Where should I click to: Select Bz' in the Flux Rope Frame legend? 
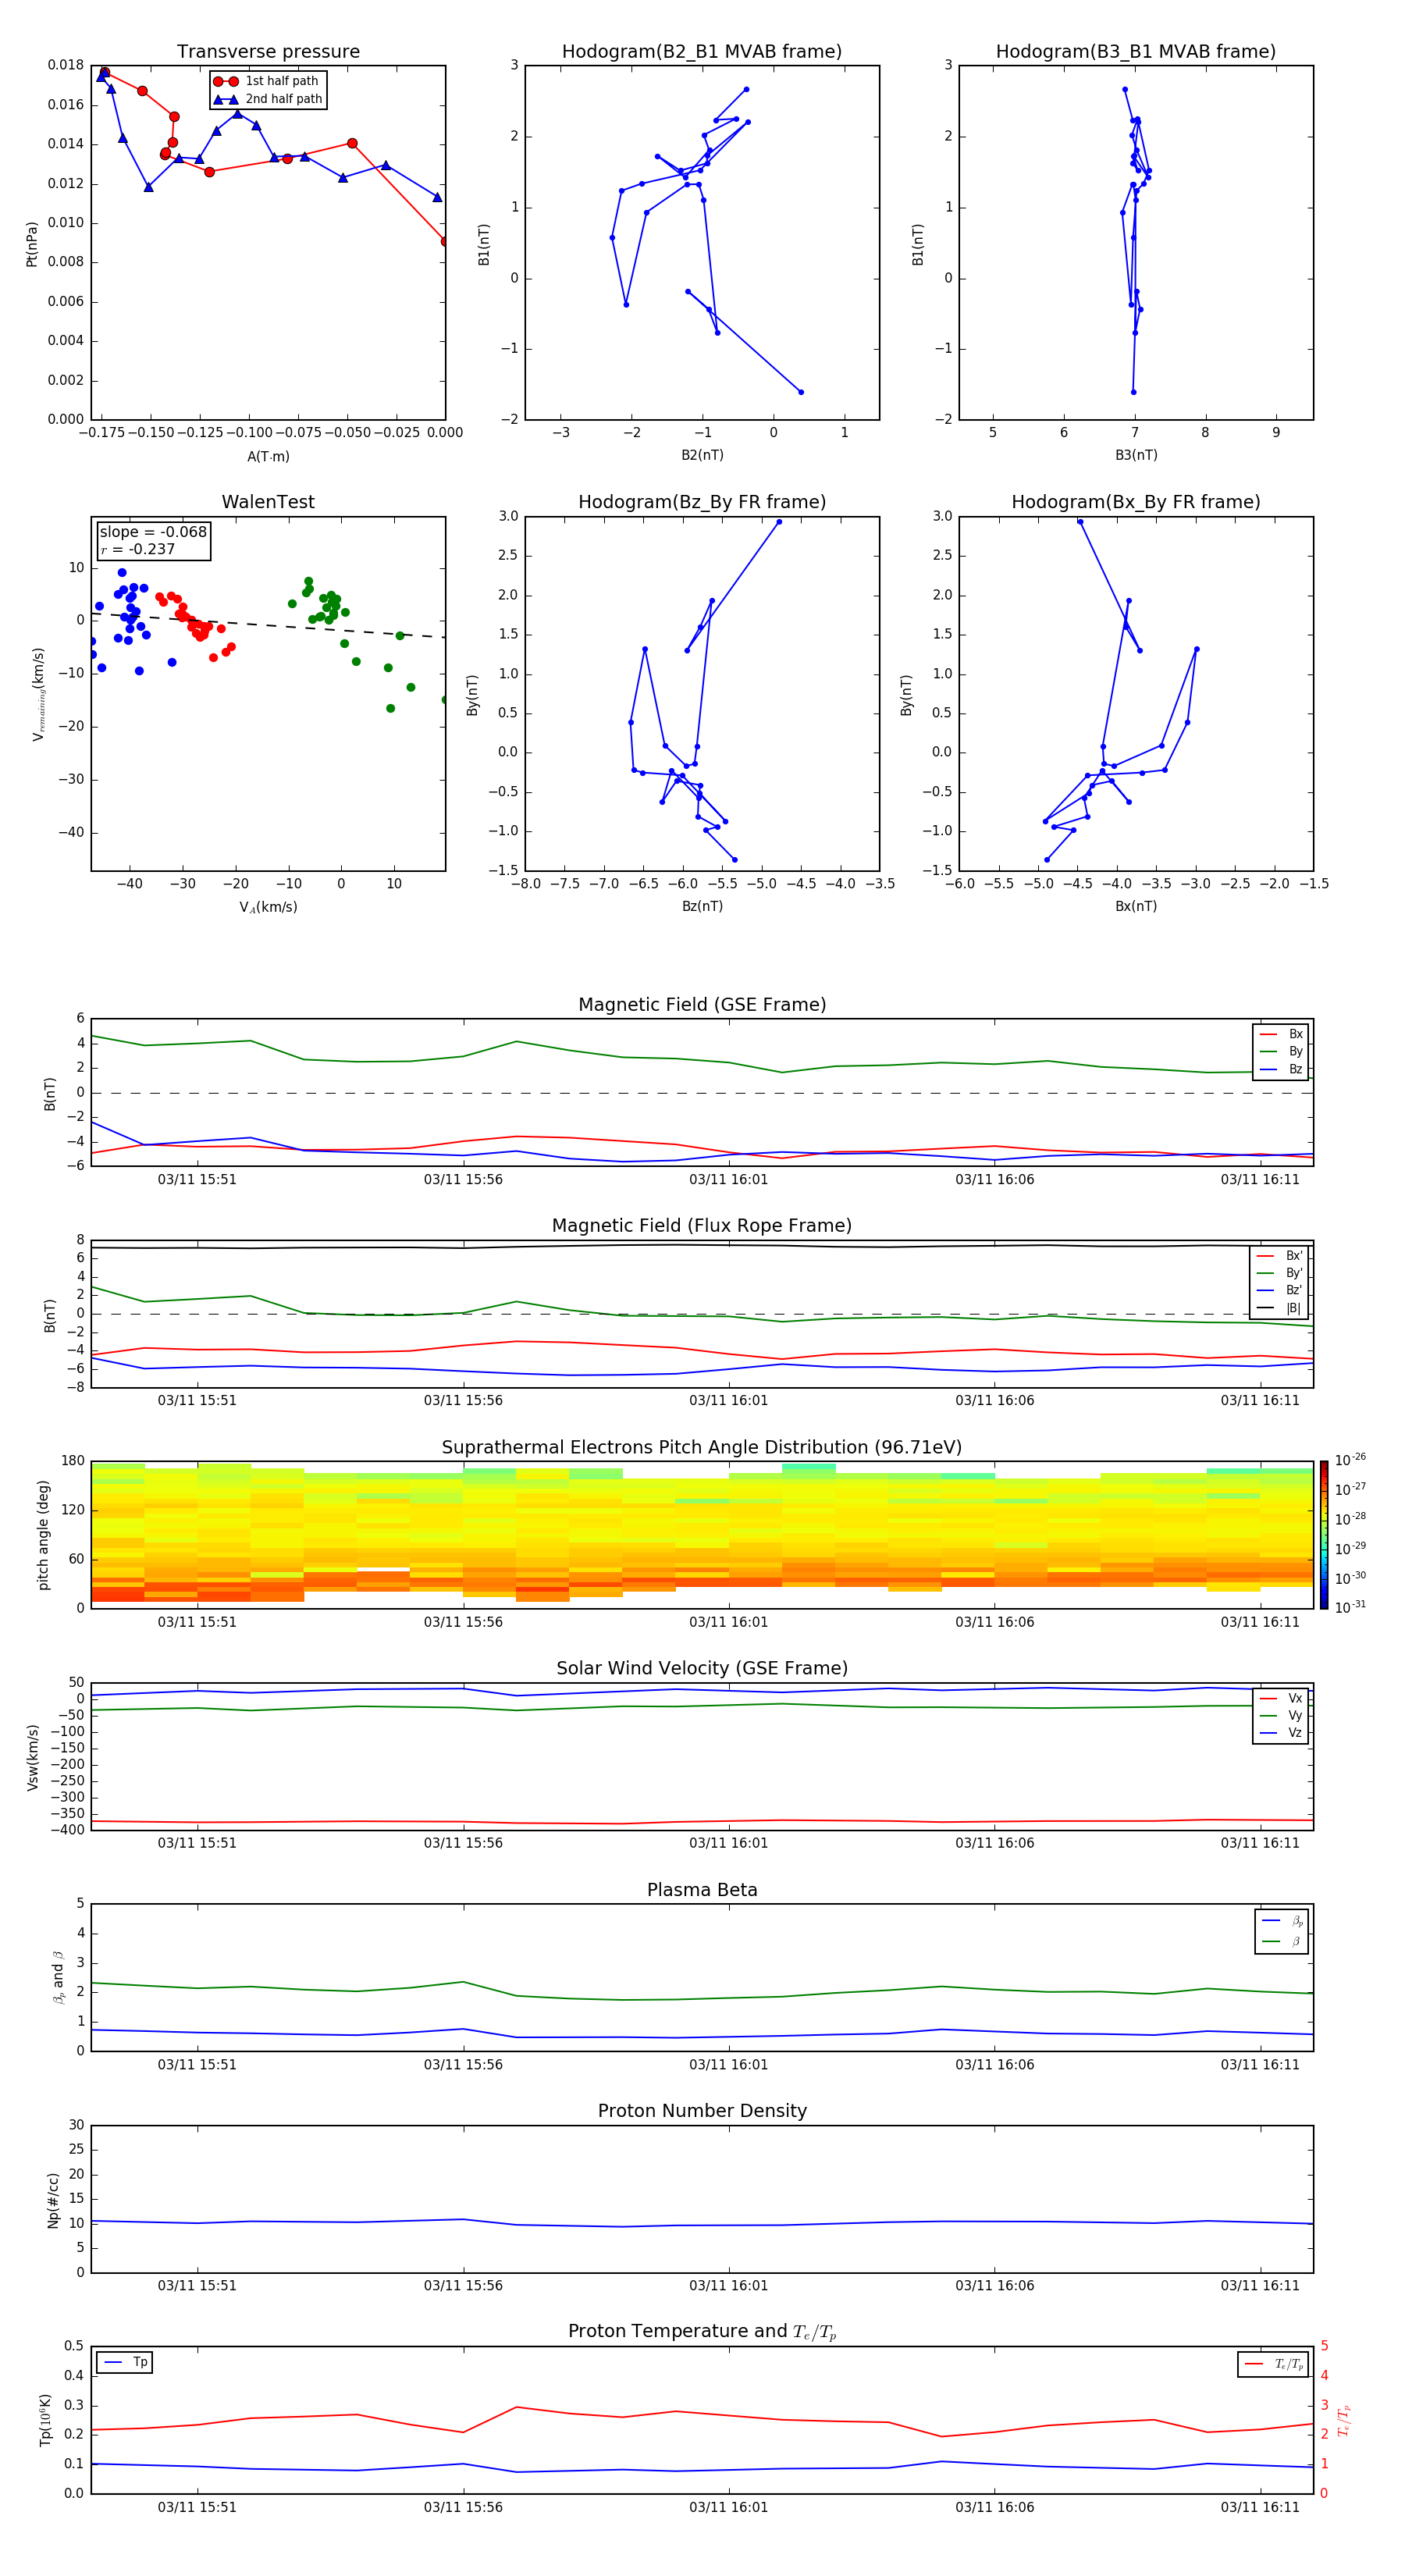(1280, 1290)
